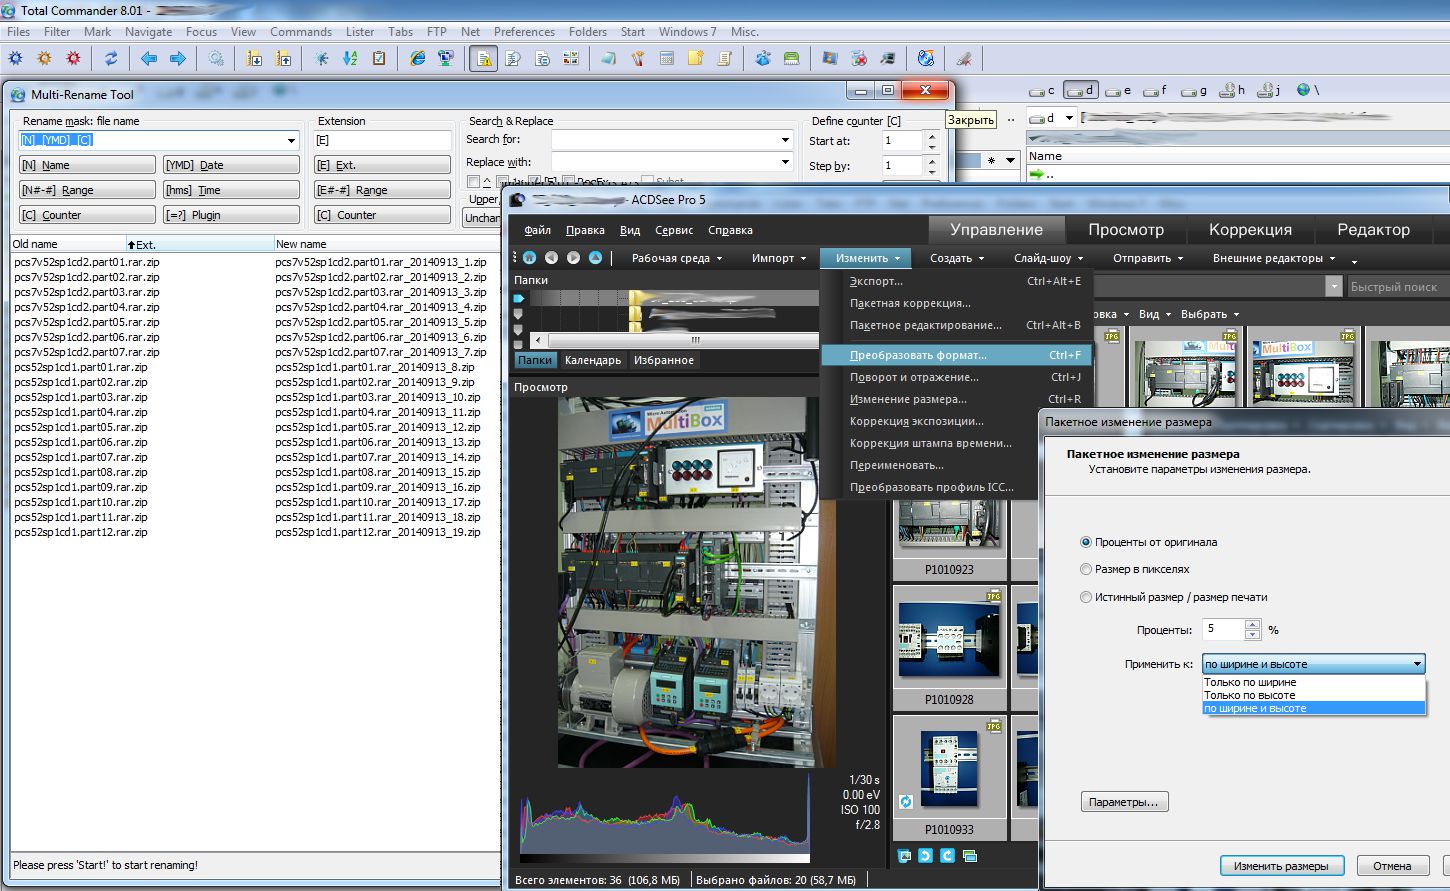Click the highlighted notepad with warning icon in toolbar
The width and height of the screenshot is (1450, 891).
point(484,59)
